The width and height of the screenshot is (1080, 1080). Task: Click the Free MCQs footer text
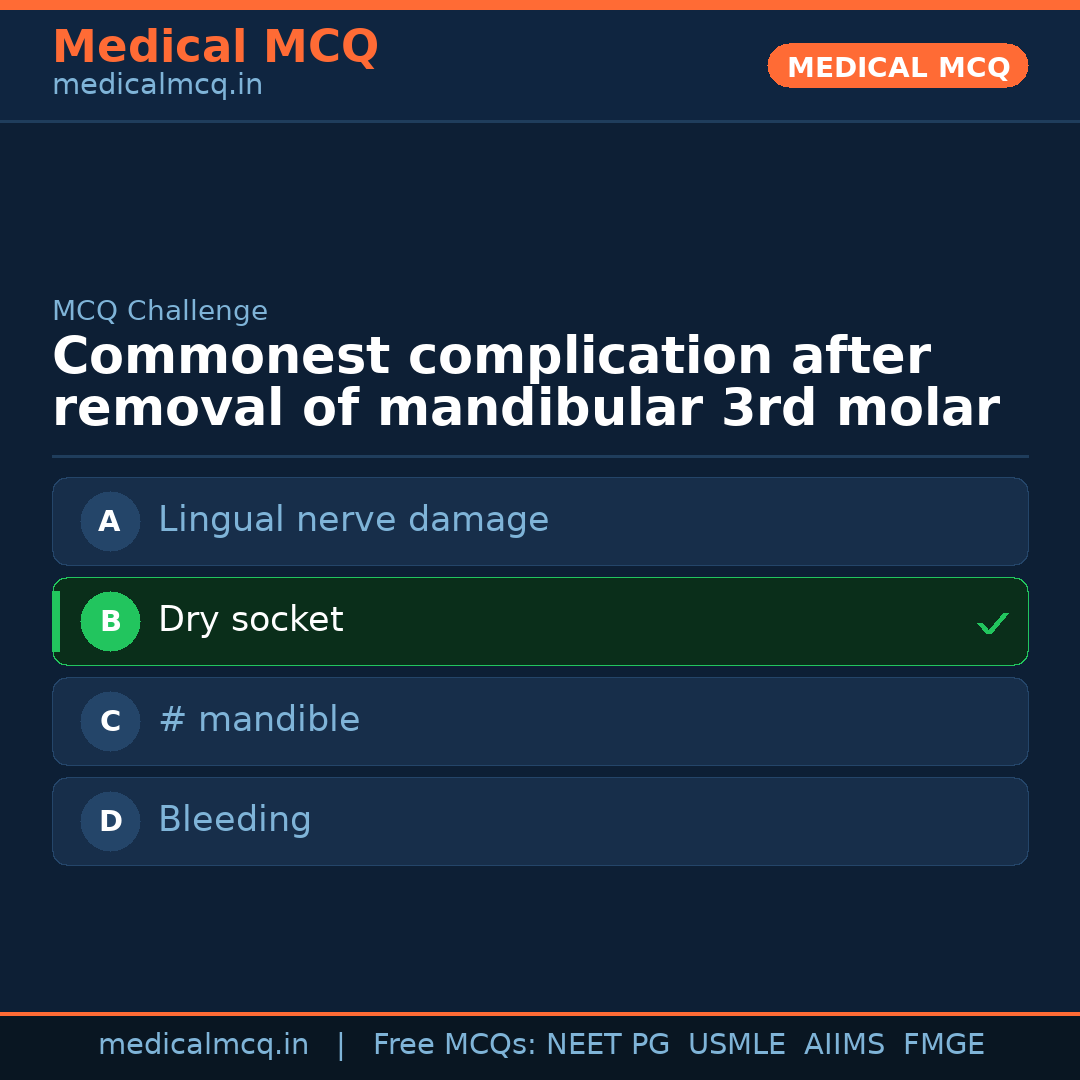pos(454,1045)
